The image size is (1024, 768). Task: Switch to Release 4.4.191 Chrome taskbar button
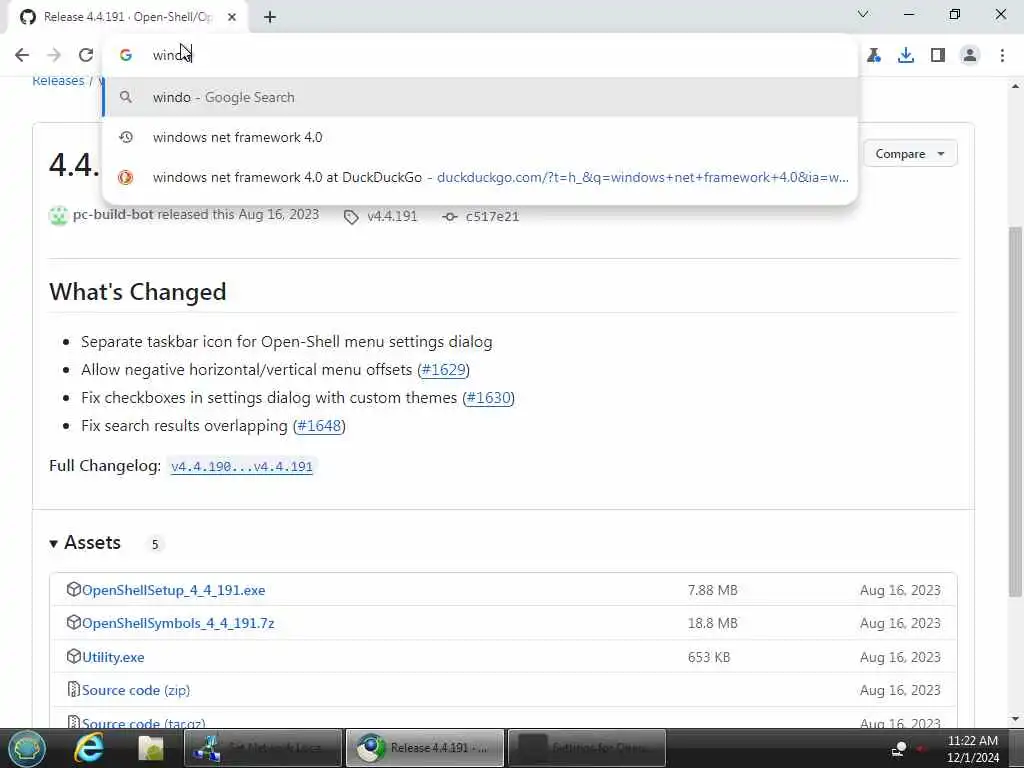(424, 748)
